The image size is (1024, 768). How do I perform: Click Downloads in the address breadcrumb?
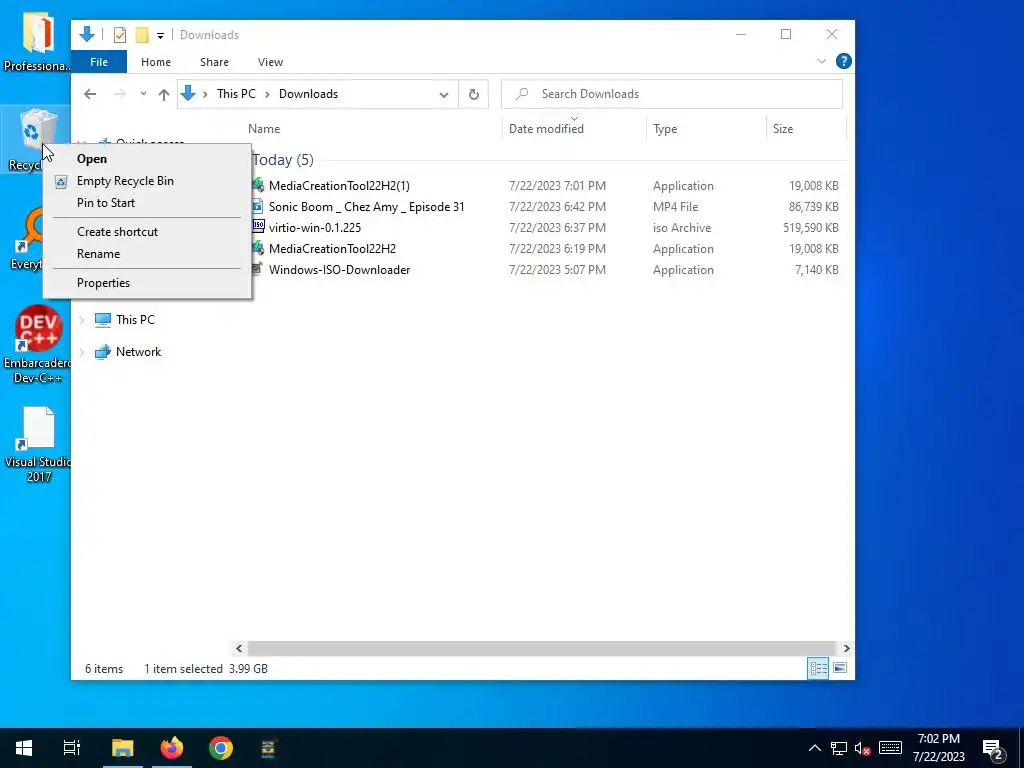(308, 94)
